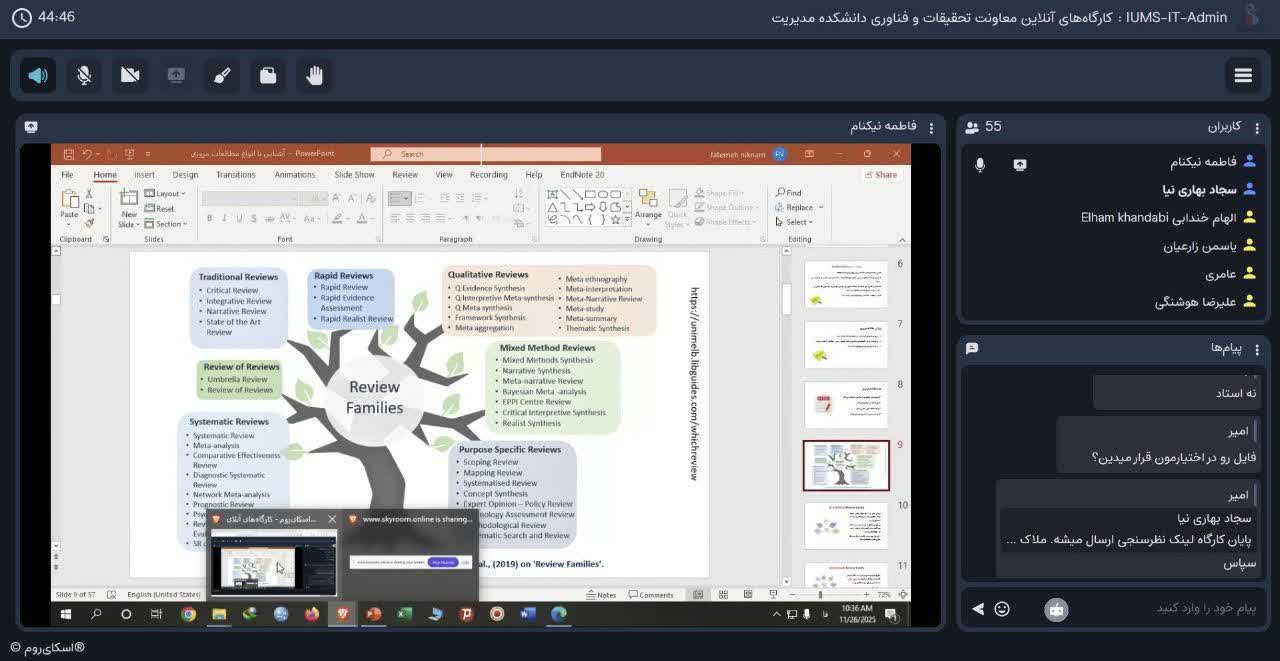Click the chat bot icon

[x=1056, y=608]
